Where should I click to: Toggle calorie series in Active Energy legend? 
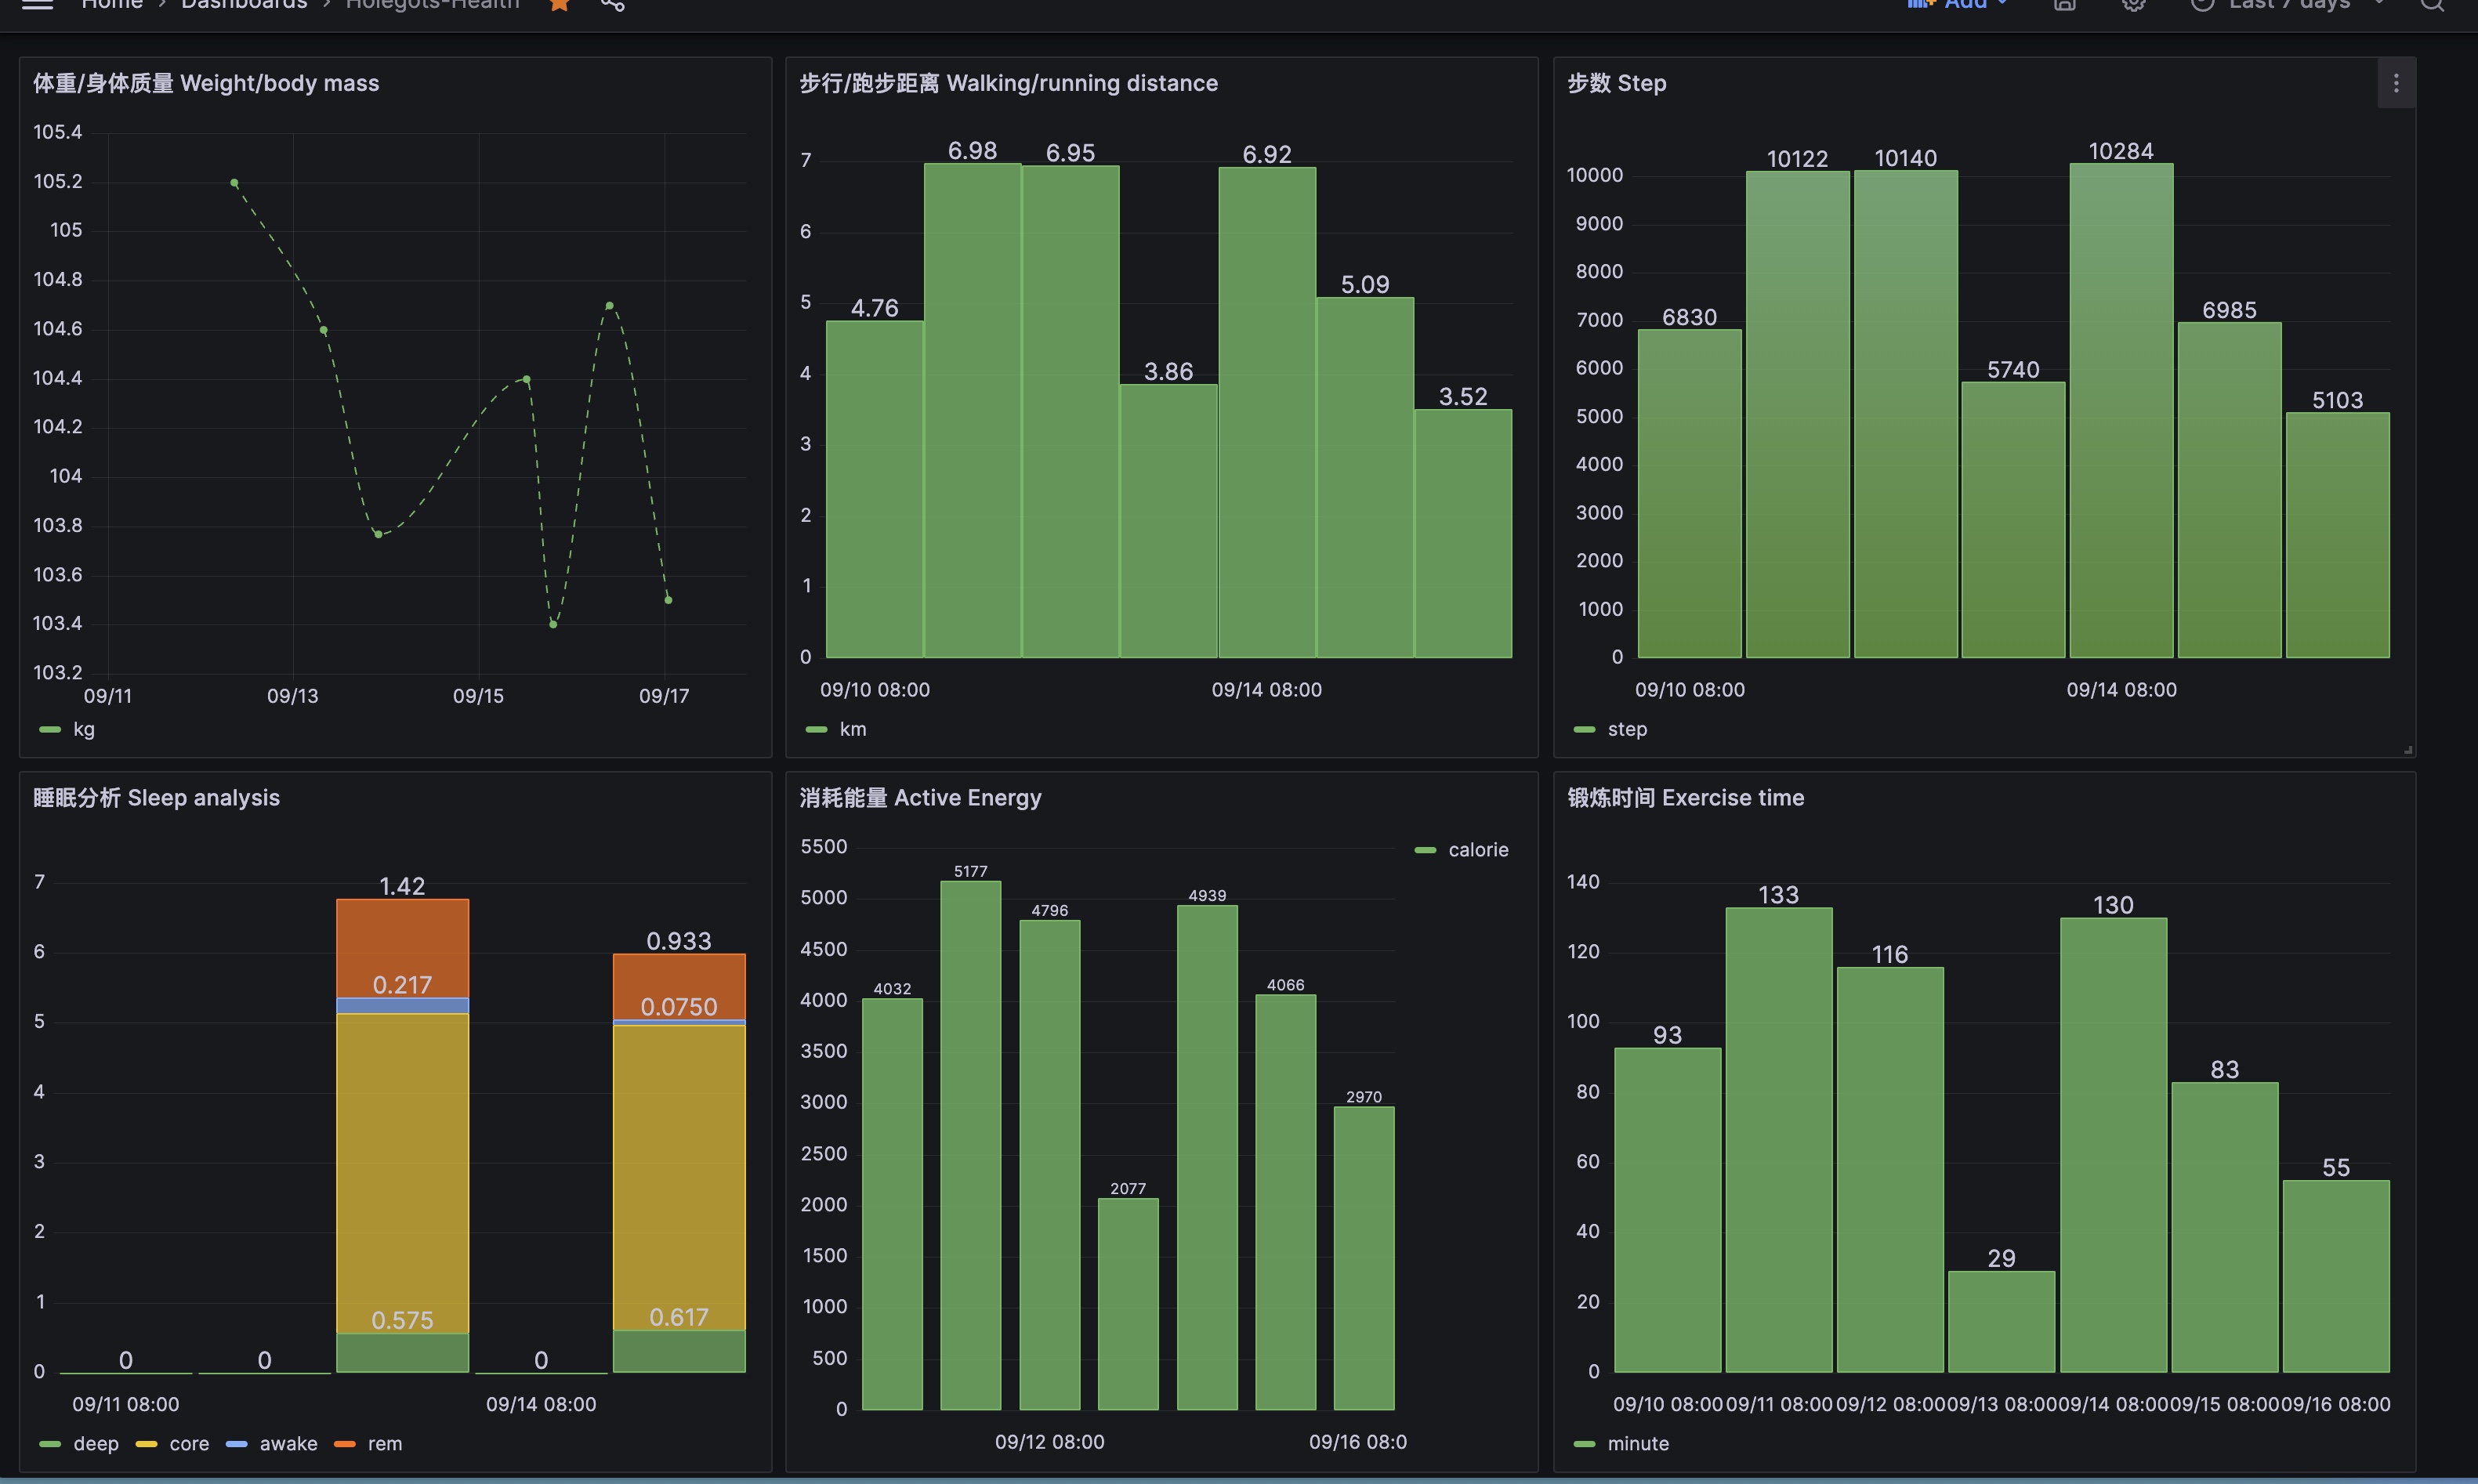pos(1477,849)
